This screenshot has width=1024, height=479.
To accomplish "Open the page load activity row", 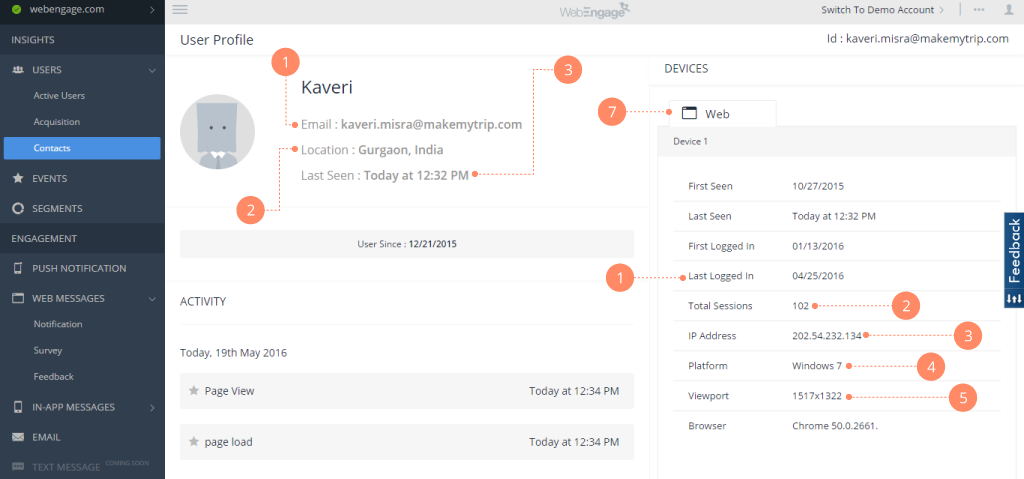I will [x=407, y=442].
